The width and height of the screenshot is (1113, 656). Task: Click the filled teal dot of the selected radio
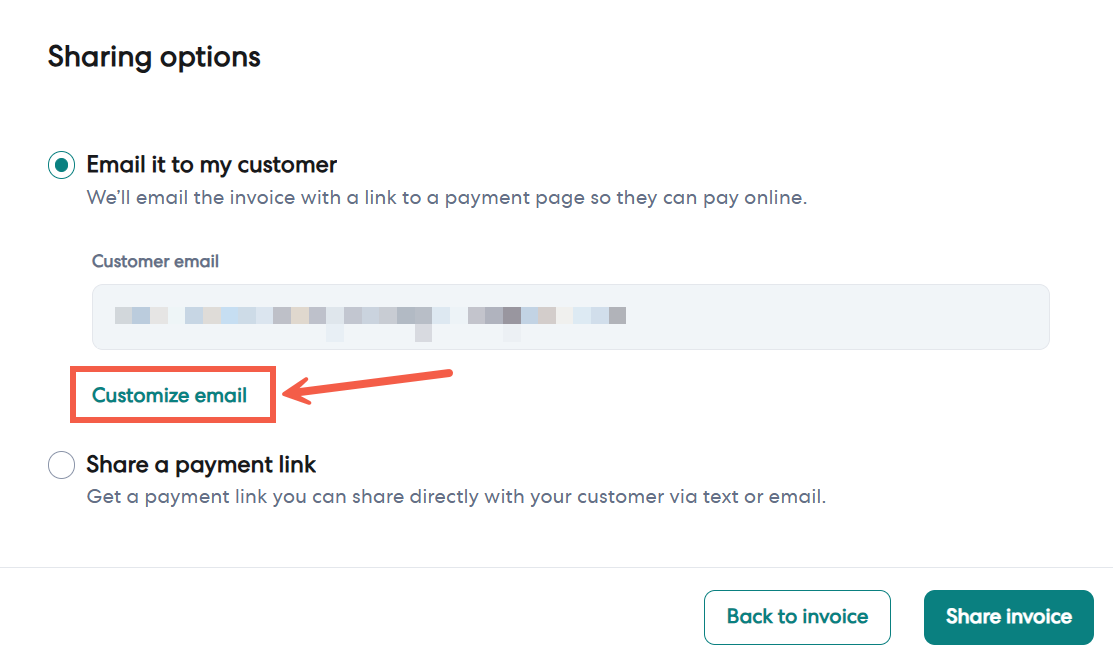point(61,165)
